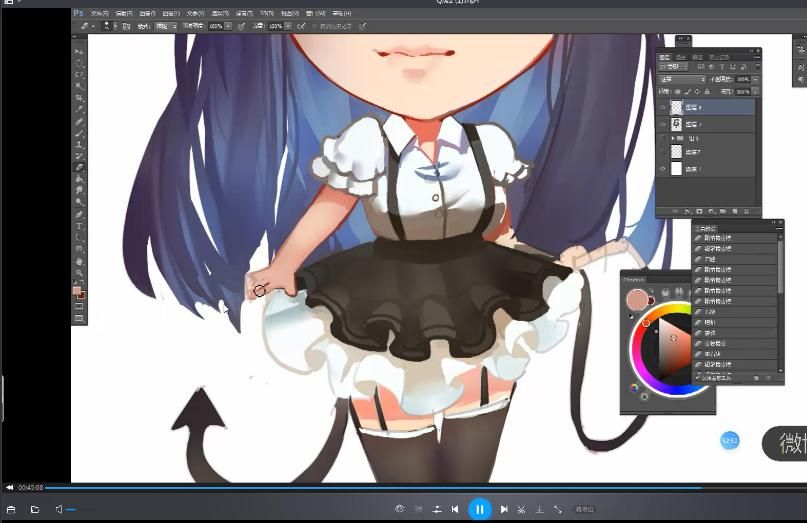Open the Image (I) menu
The image size is (807, 523).
[x=148, y=13]
